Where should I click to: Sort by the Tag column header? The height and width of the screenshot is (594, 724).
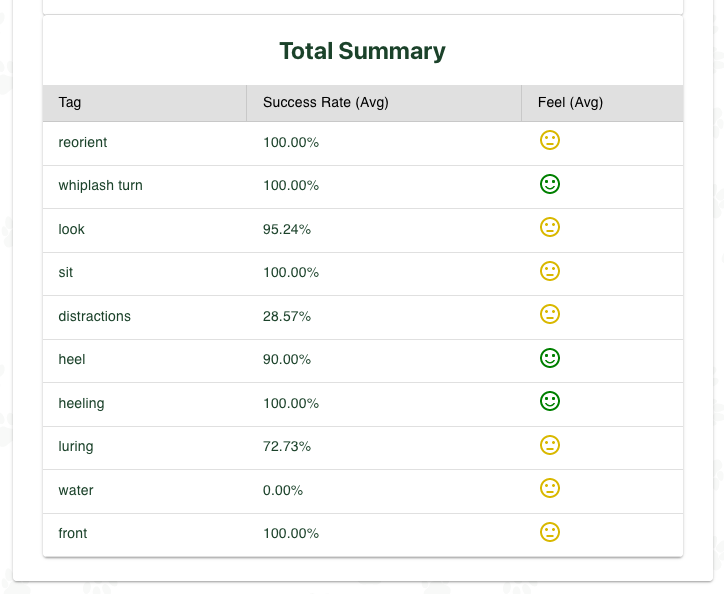tap(70, 102)
